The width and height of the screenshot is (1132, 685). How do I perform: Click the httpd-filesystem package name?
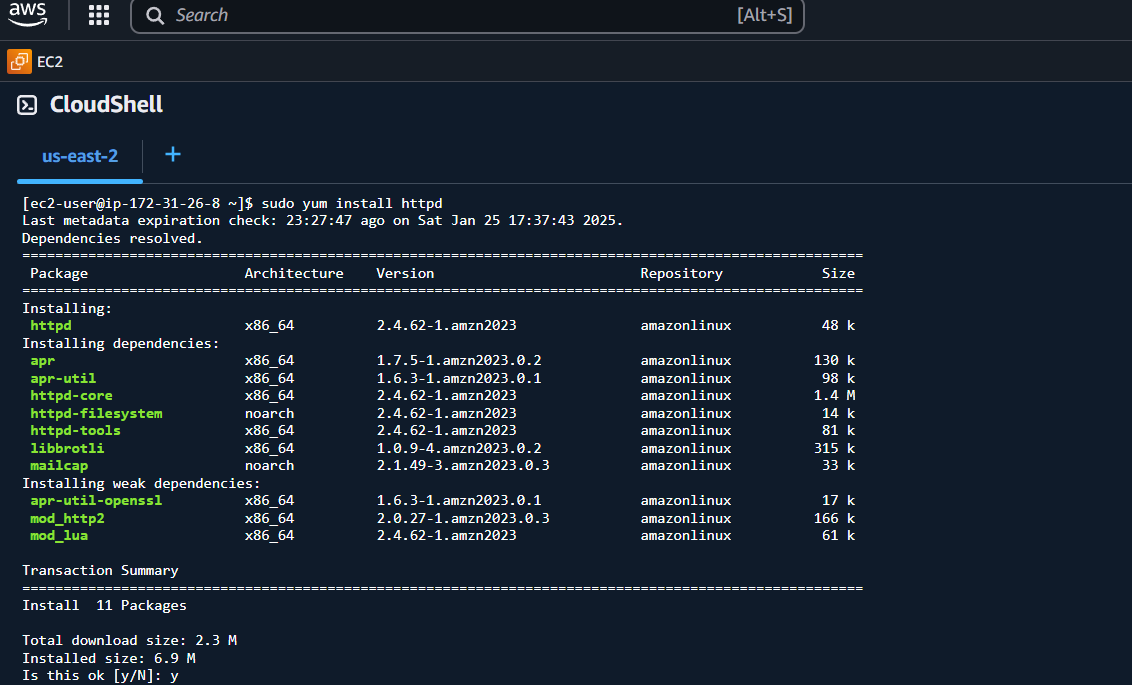coord(96,414)
